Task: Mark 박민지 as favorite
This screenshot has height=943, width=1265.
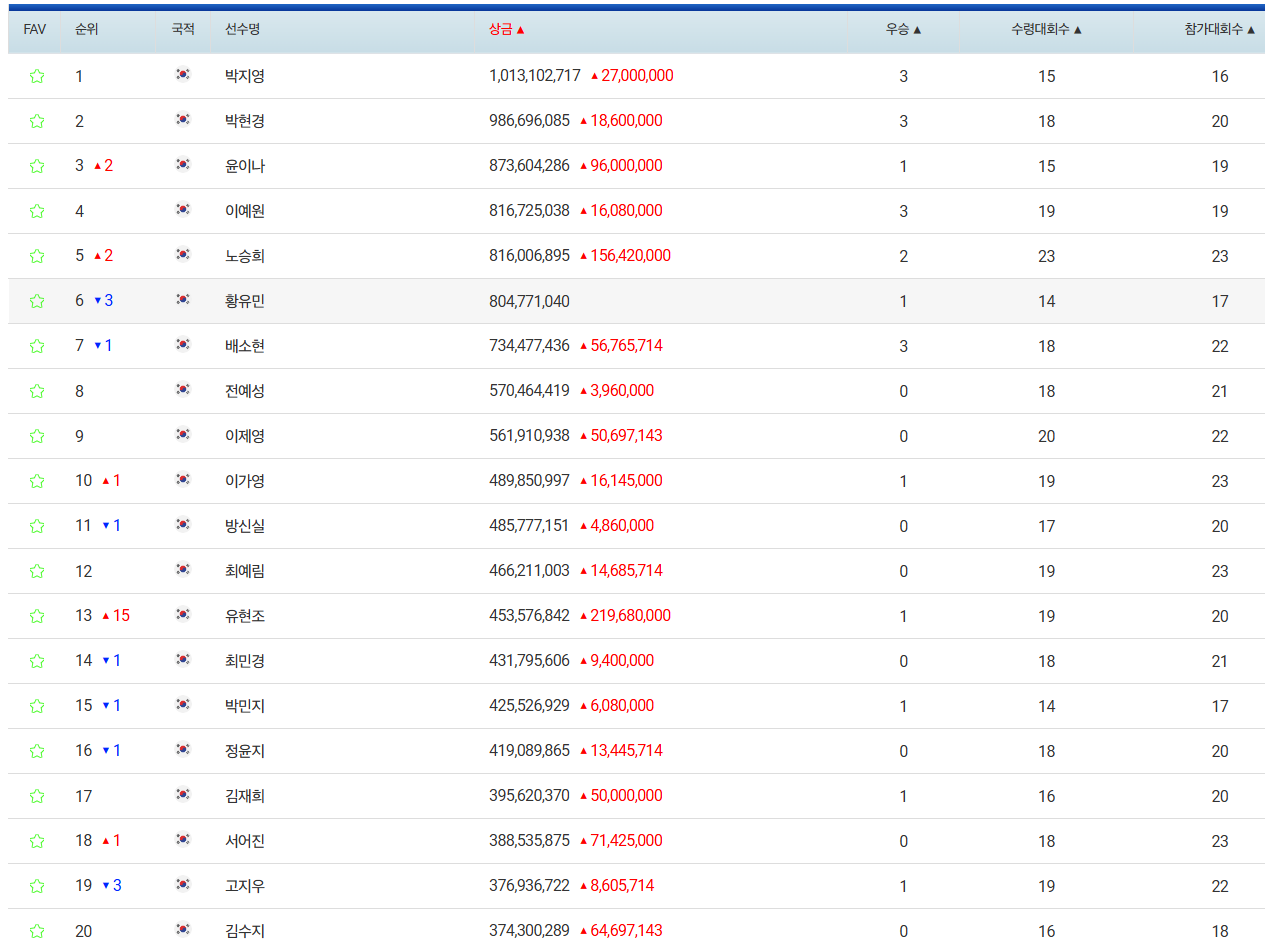Action: (37, 706)
